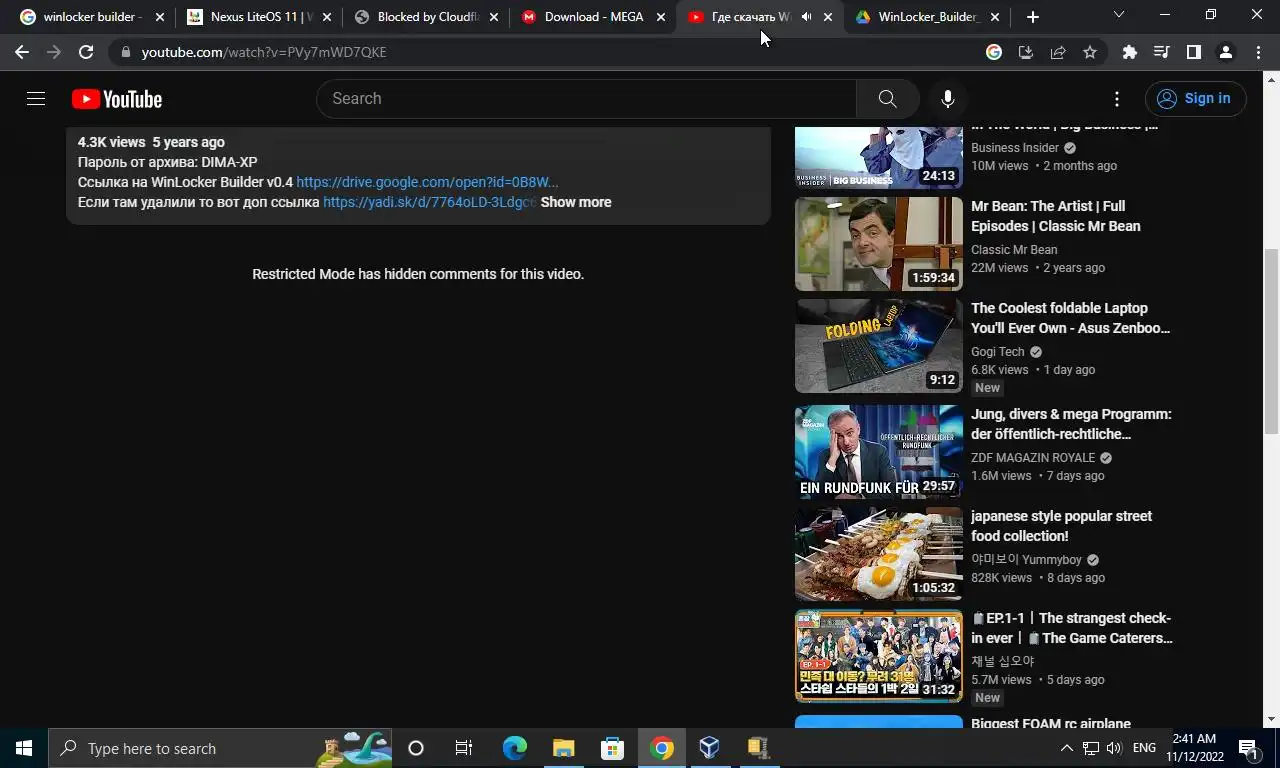1280x768 pixels.
Task: Open the notification center icon
Action: point(1248,748)
